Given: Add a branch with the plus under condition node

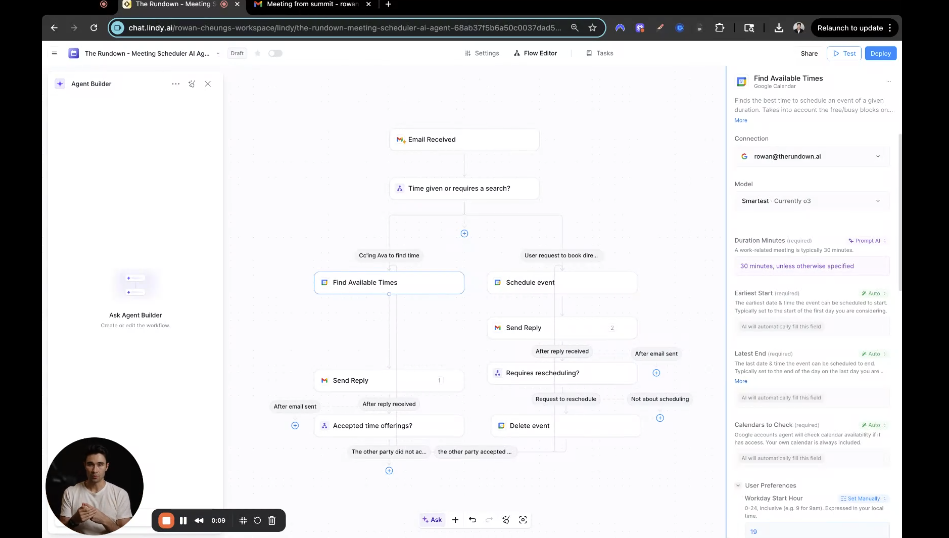Looking at the screenshot, I should coord(464,234).
